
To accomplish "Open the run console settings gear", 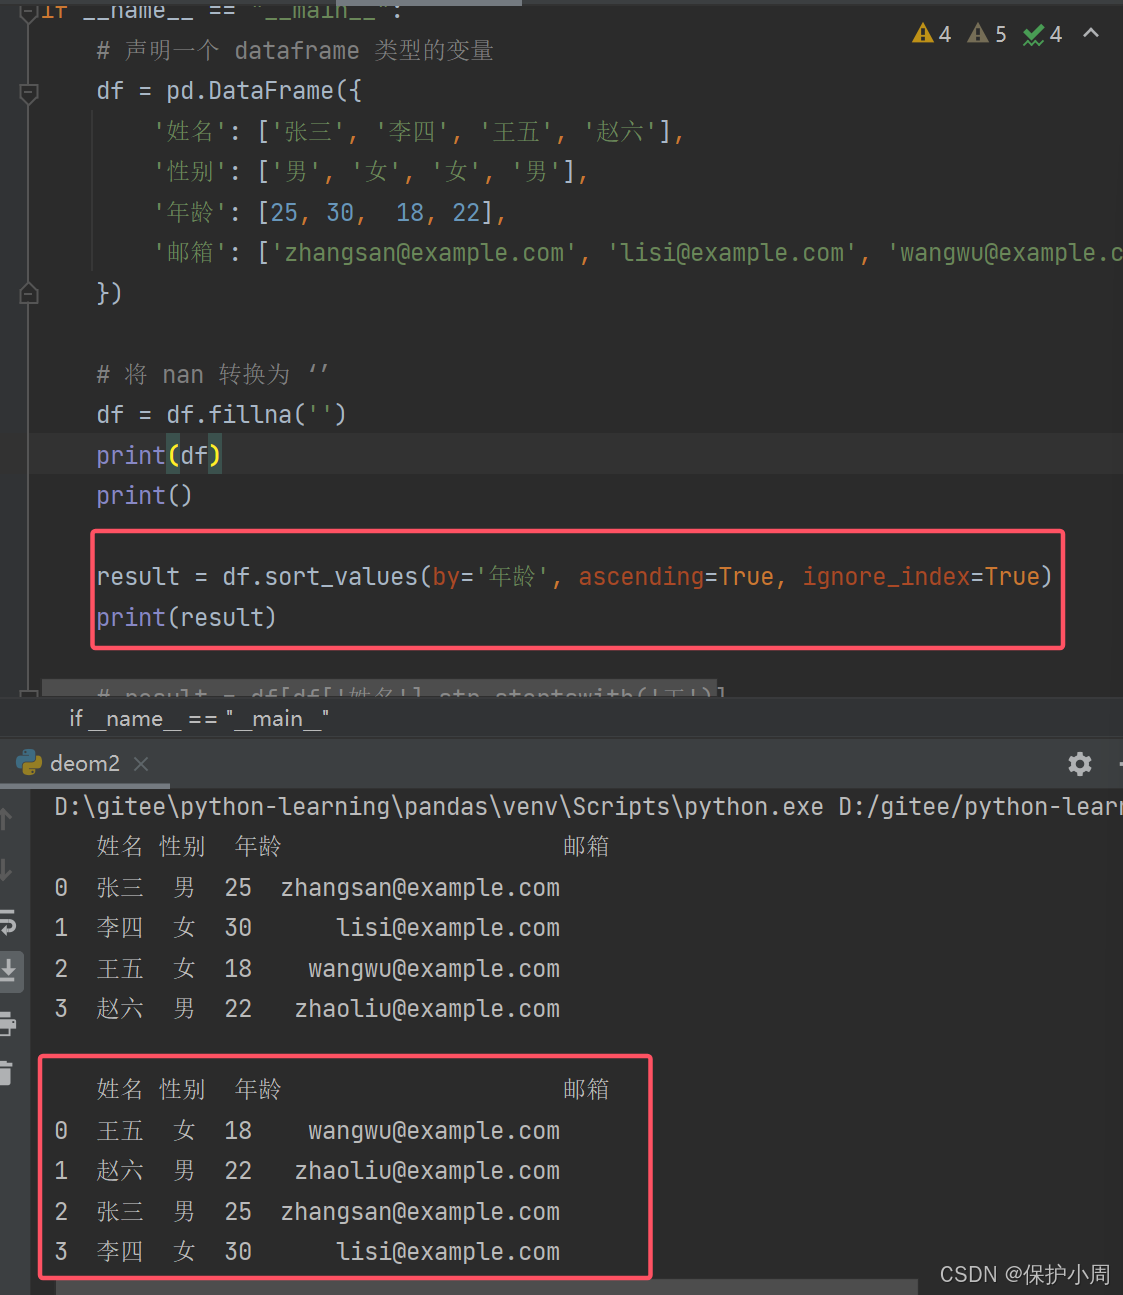I will tap(1079, 763).
